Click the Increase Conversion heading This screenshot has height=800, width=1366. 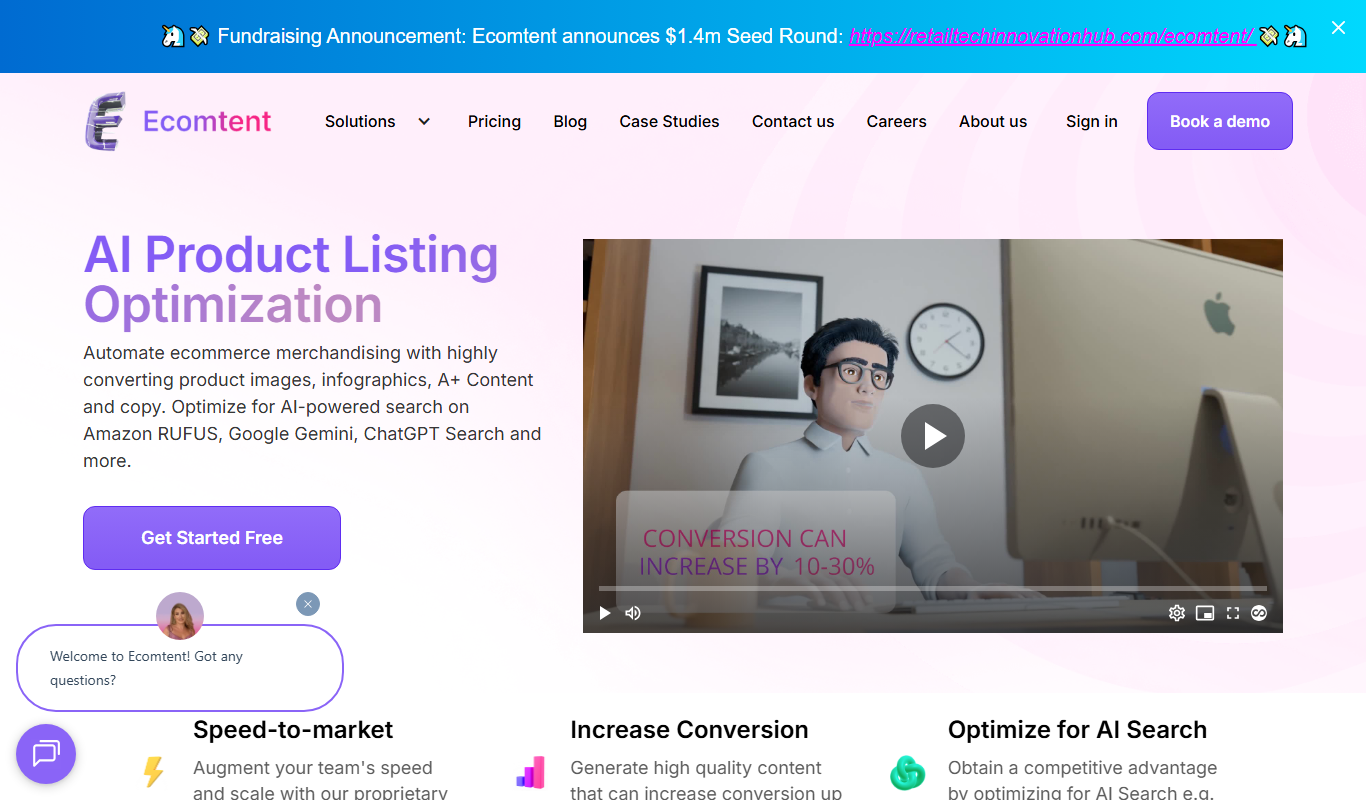689,730
